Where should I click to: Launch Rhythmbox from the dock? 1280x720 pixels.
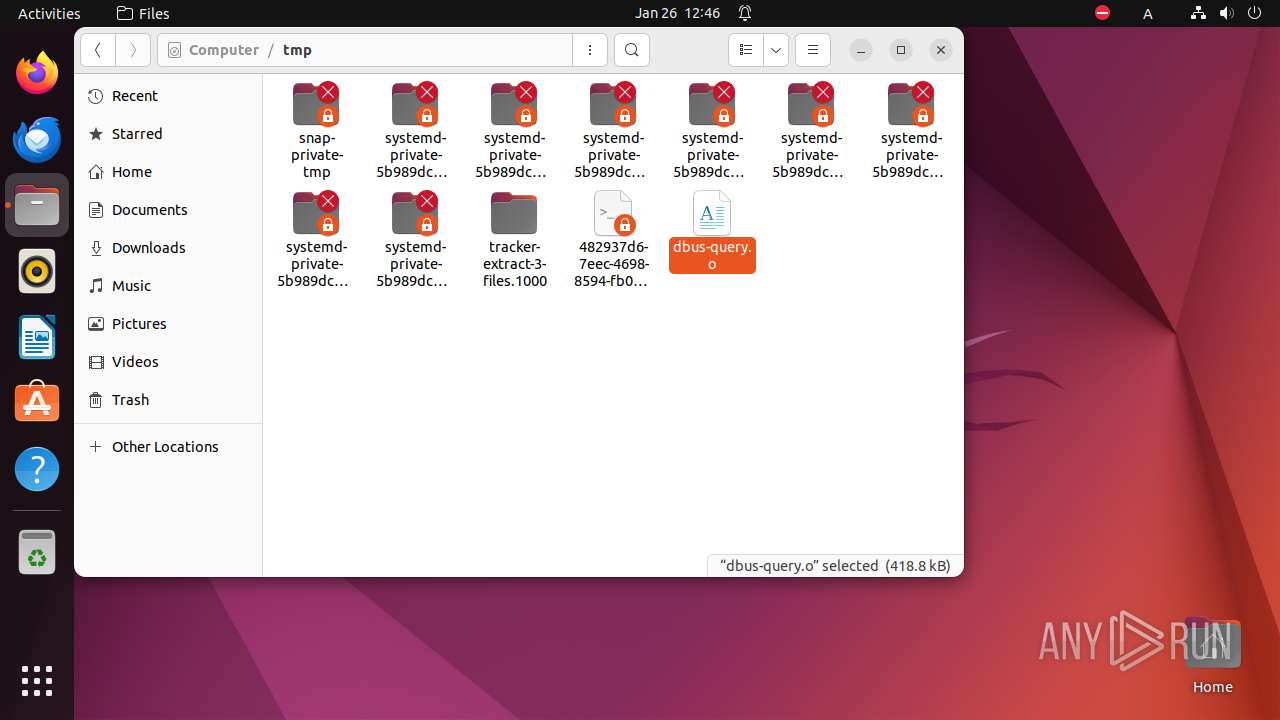(x=37, y=271)
